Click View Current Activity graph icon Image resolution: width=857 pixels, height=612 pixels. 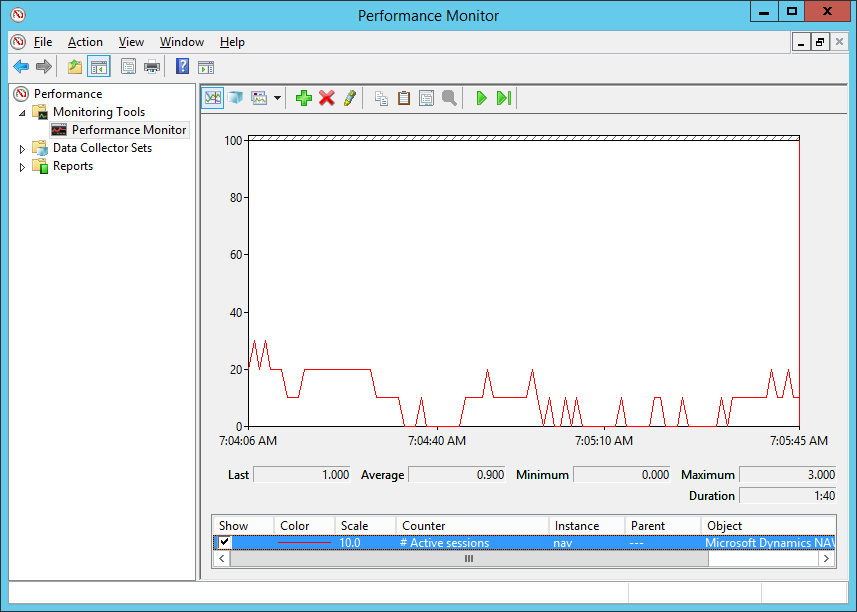[x=212, y=98]
